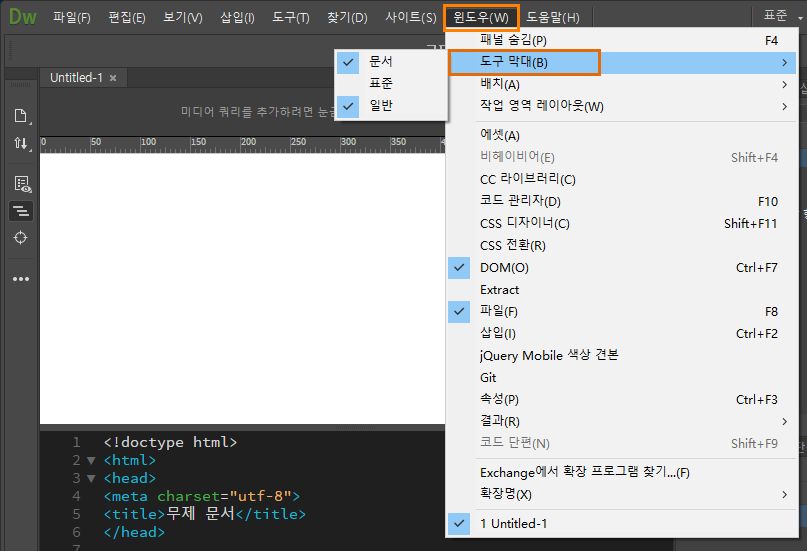Expand the 확장명(X) submenu
This screenshot has width=807, height=551.
[622, 494]
